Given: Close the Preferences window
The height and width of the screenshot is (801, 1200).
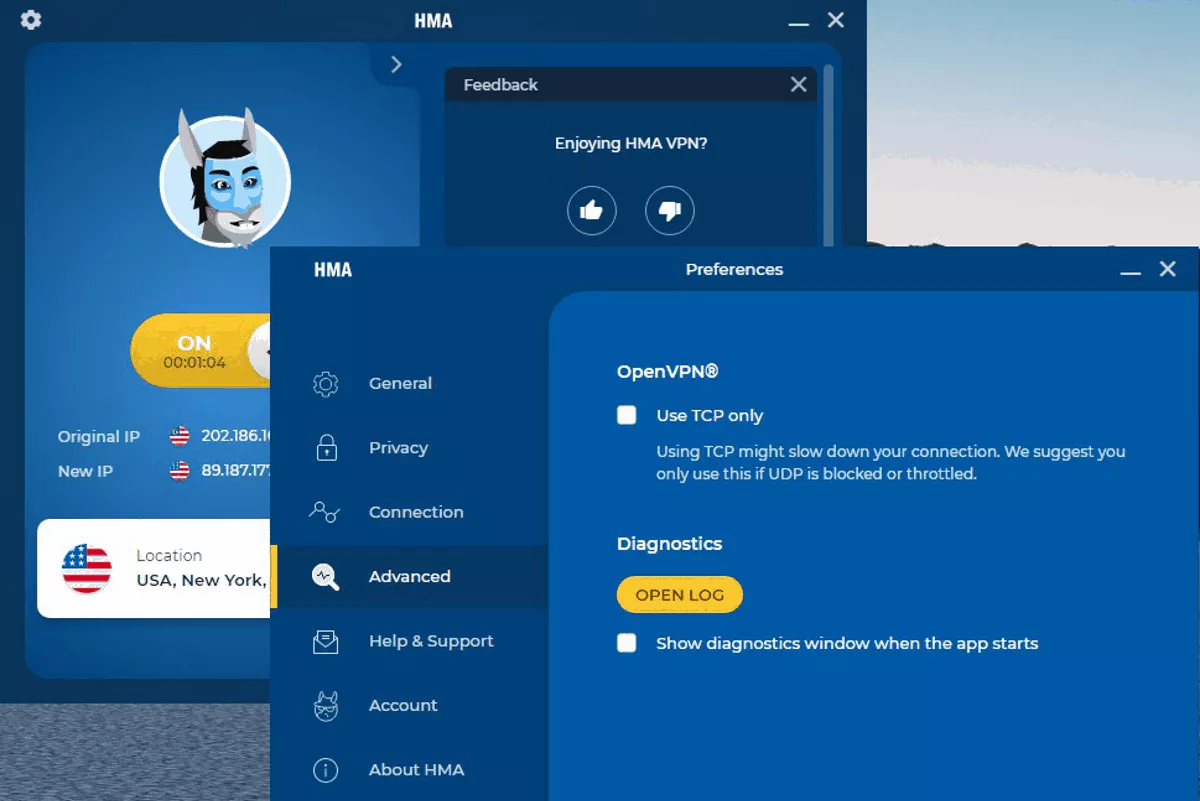Looking at the screenshot, I should coord(1167,269).
